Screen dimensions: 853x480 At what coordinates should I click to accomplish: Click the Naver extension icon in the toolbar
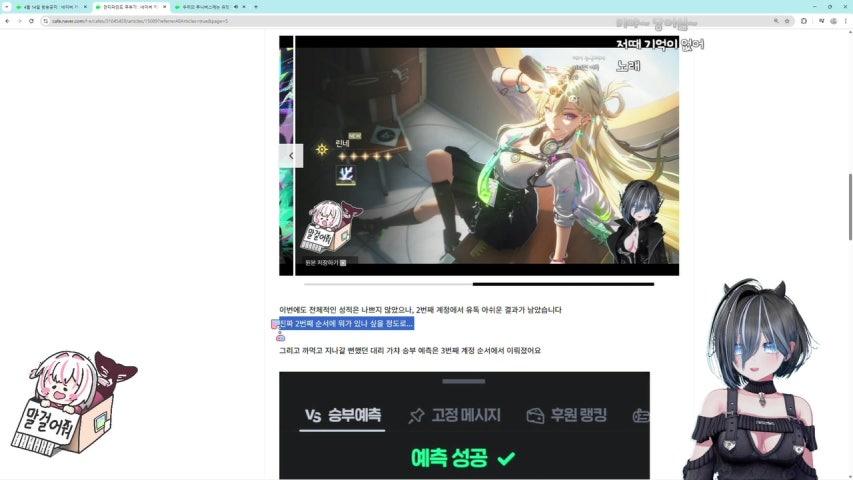point(821,21)
